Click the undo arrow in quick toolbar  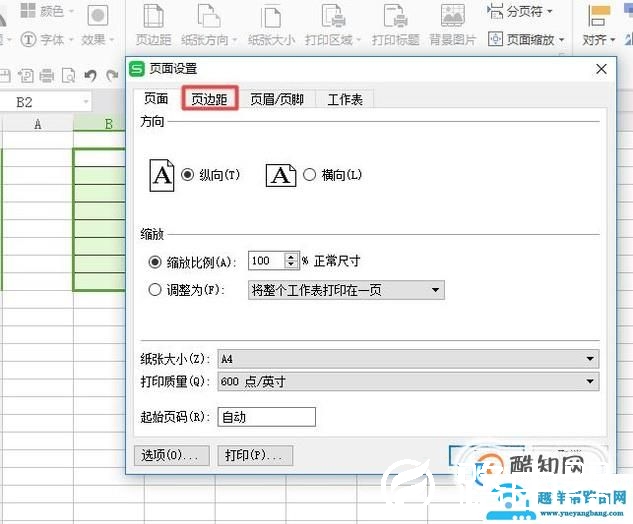click(90, 75)
